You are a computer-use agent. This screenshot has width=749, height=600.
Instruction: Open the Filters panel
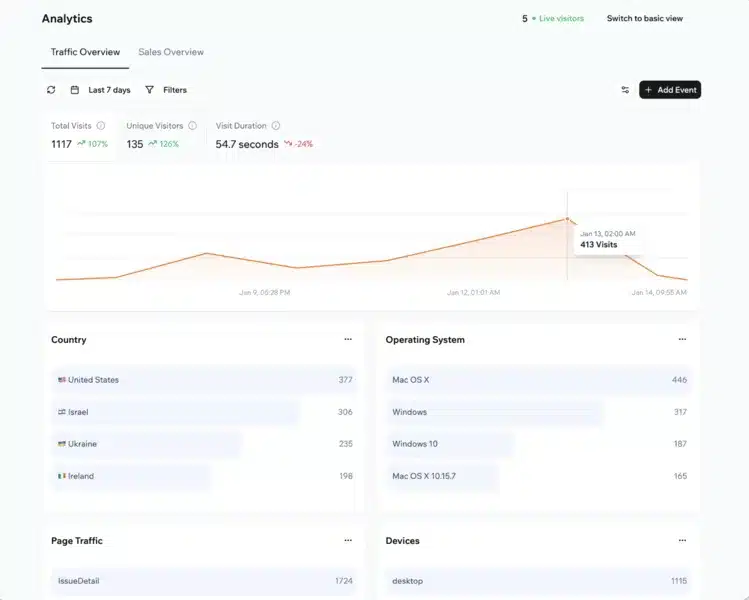[x=175, y=90]
